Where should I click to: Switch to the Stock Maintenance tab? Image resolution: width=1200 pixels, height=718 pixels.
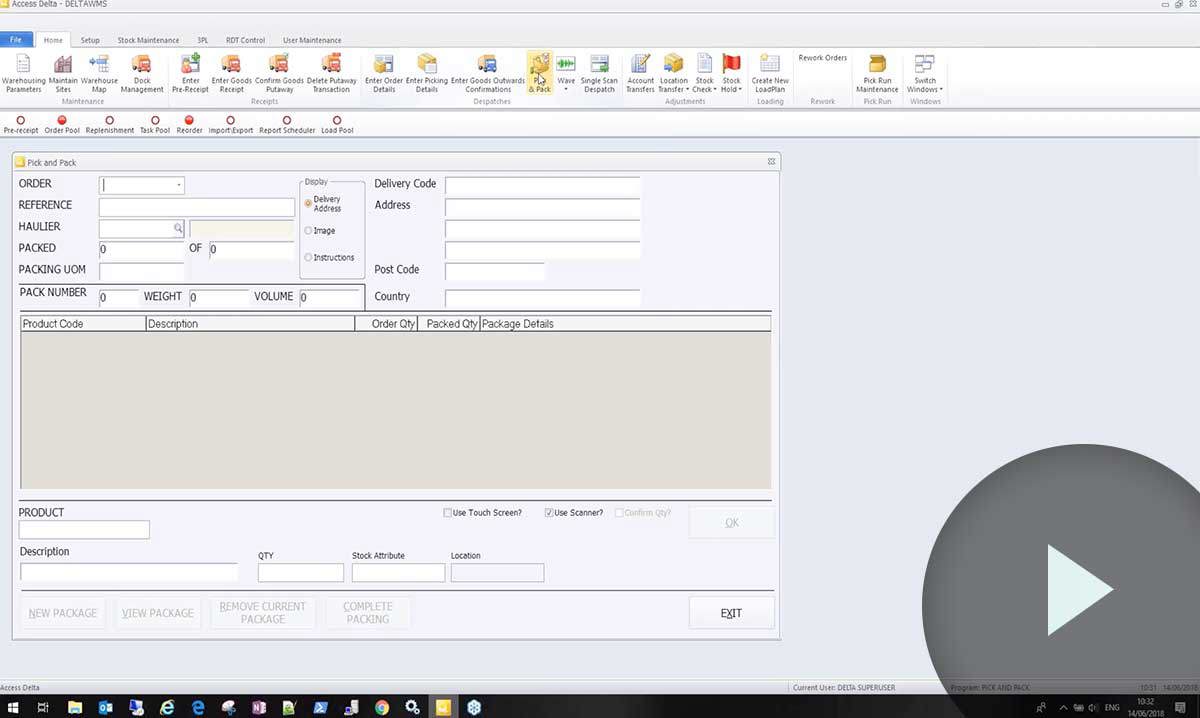148,40
